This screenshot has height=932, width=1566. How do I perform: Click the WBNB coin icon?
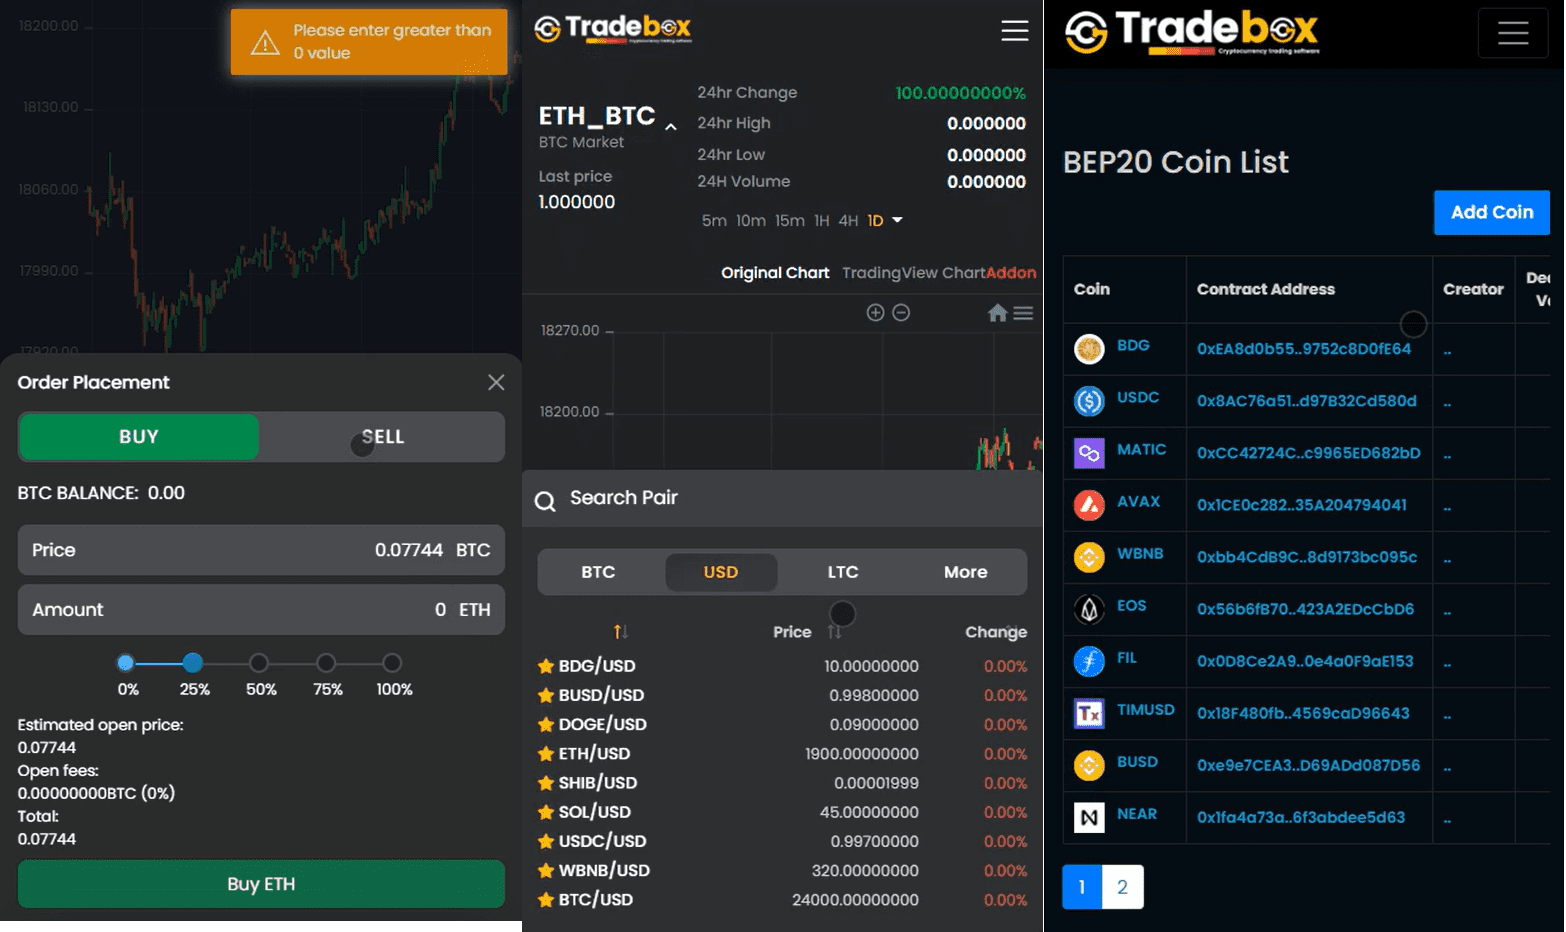tap(1089, 557)
